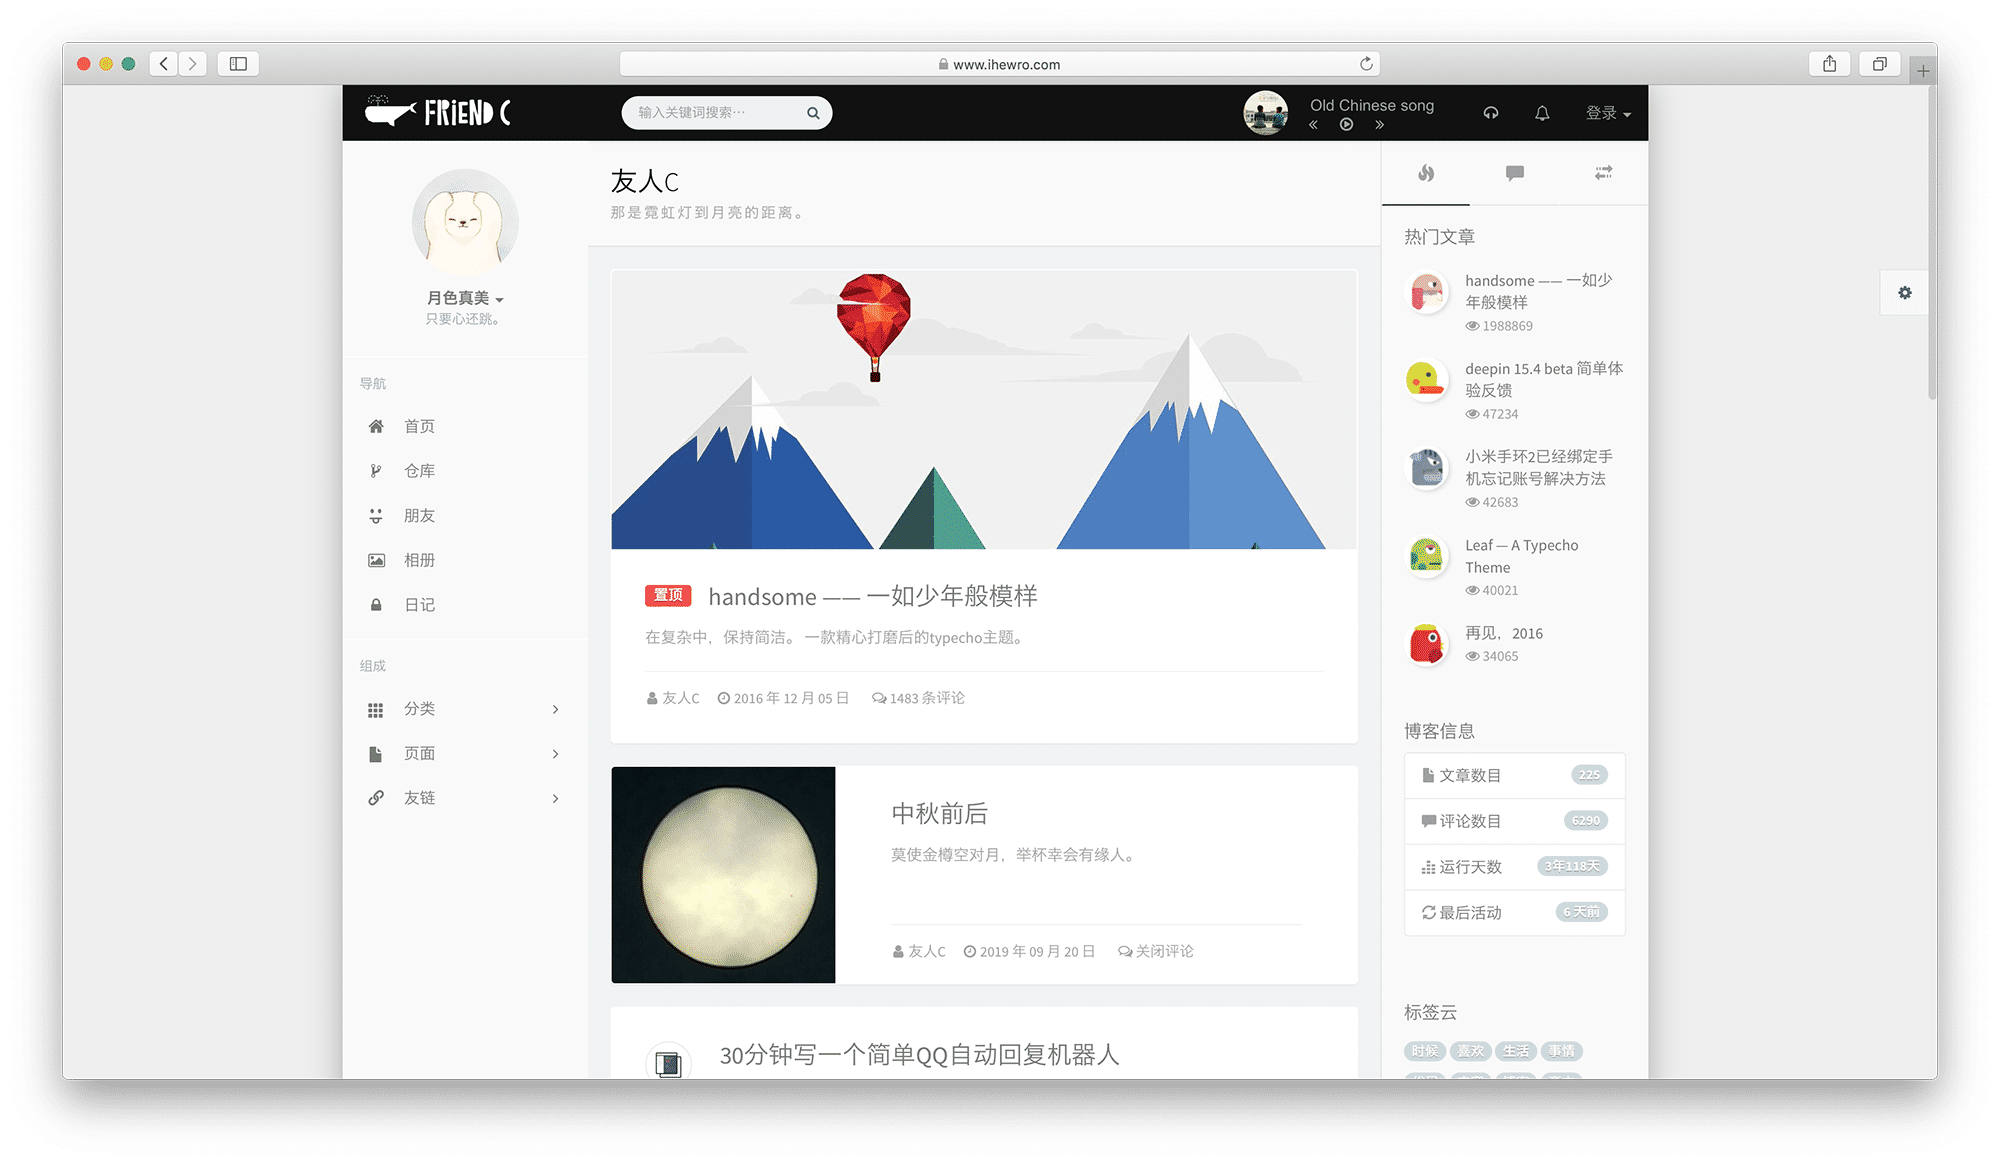
Task: Switch to the random articles tab
Action: click(x=1603, y=173)
